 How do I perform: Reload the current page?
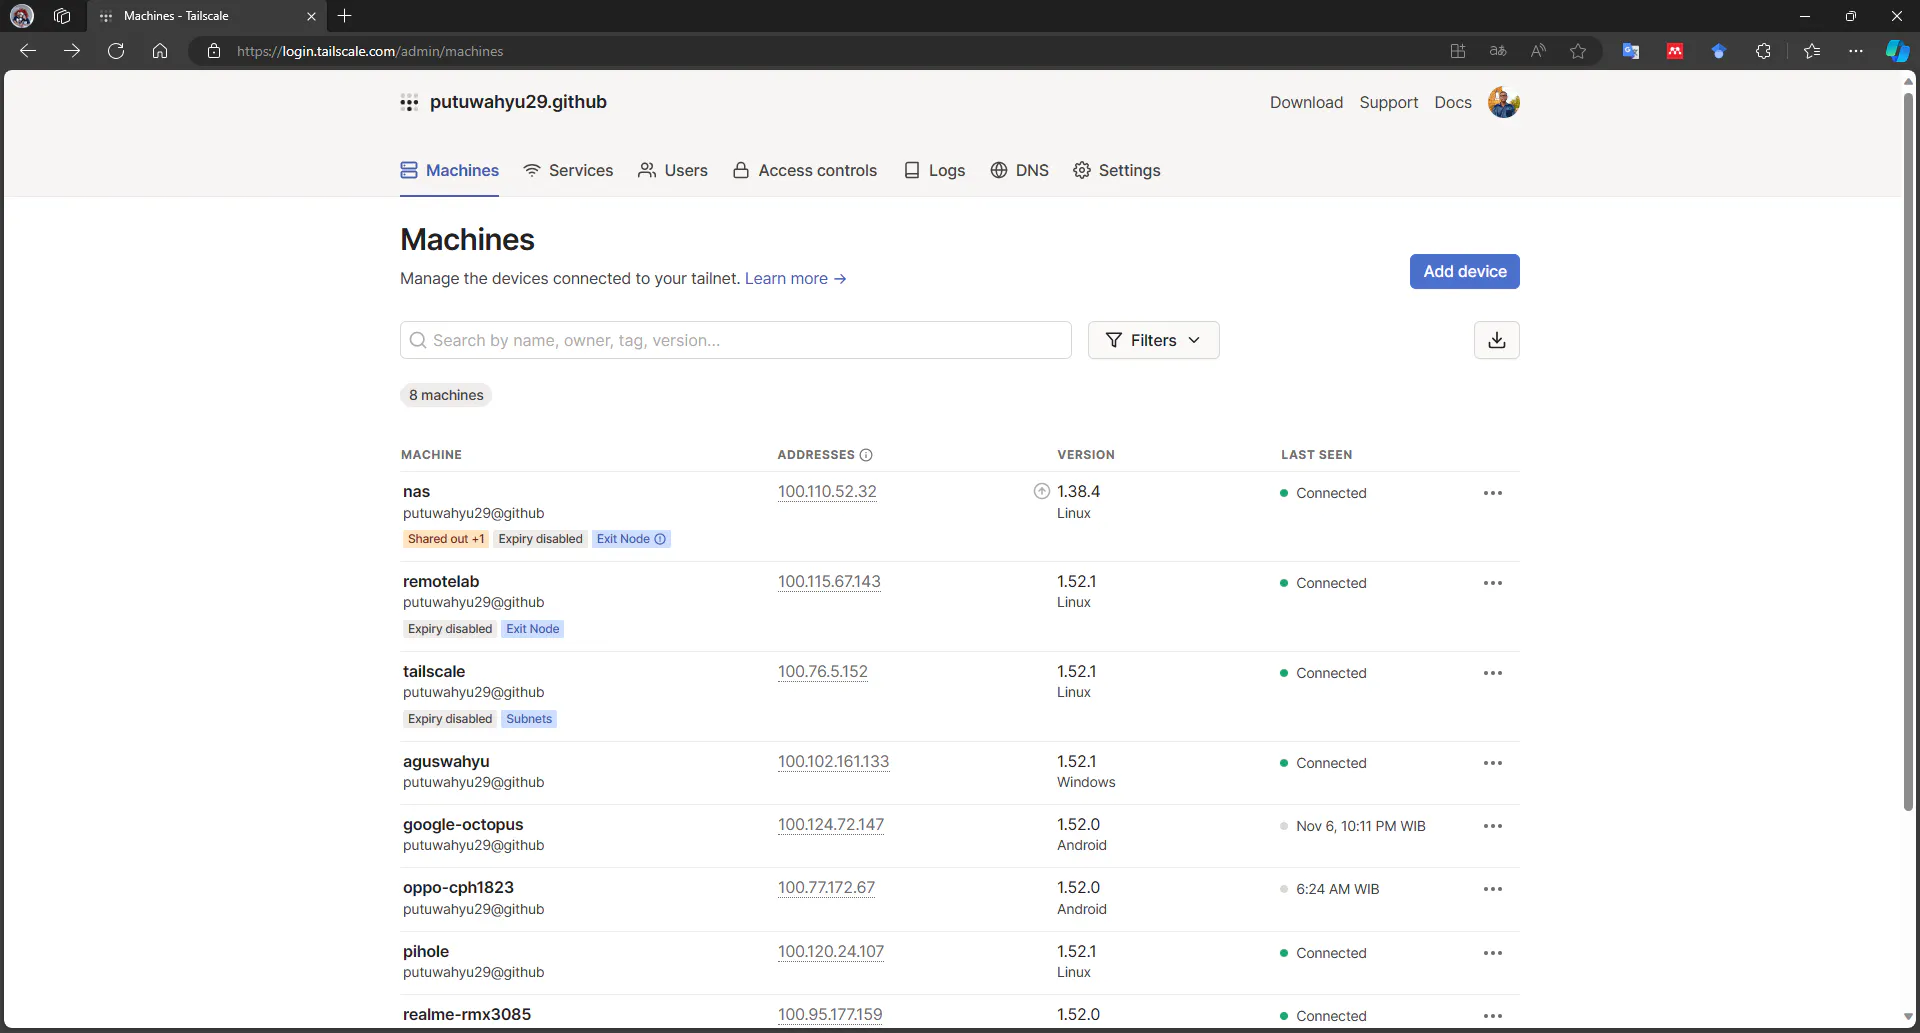tap(116, 51)
